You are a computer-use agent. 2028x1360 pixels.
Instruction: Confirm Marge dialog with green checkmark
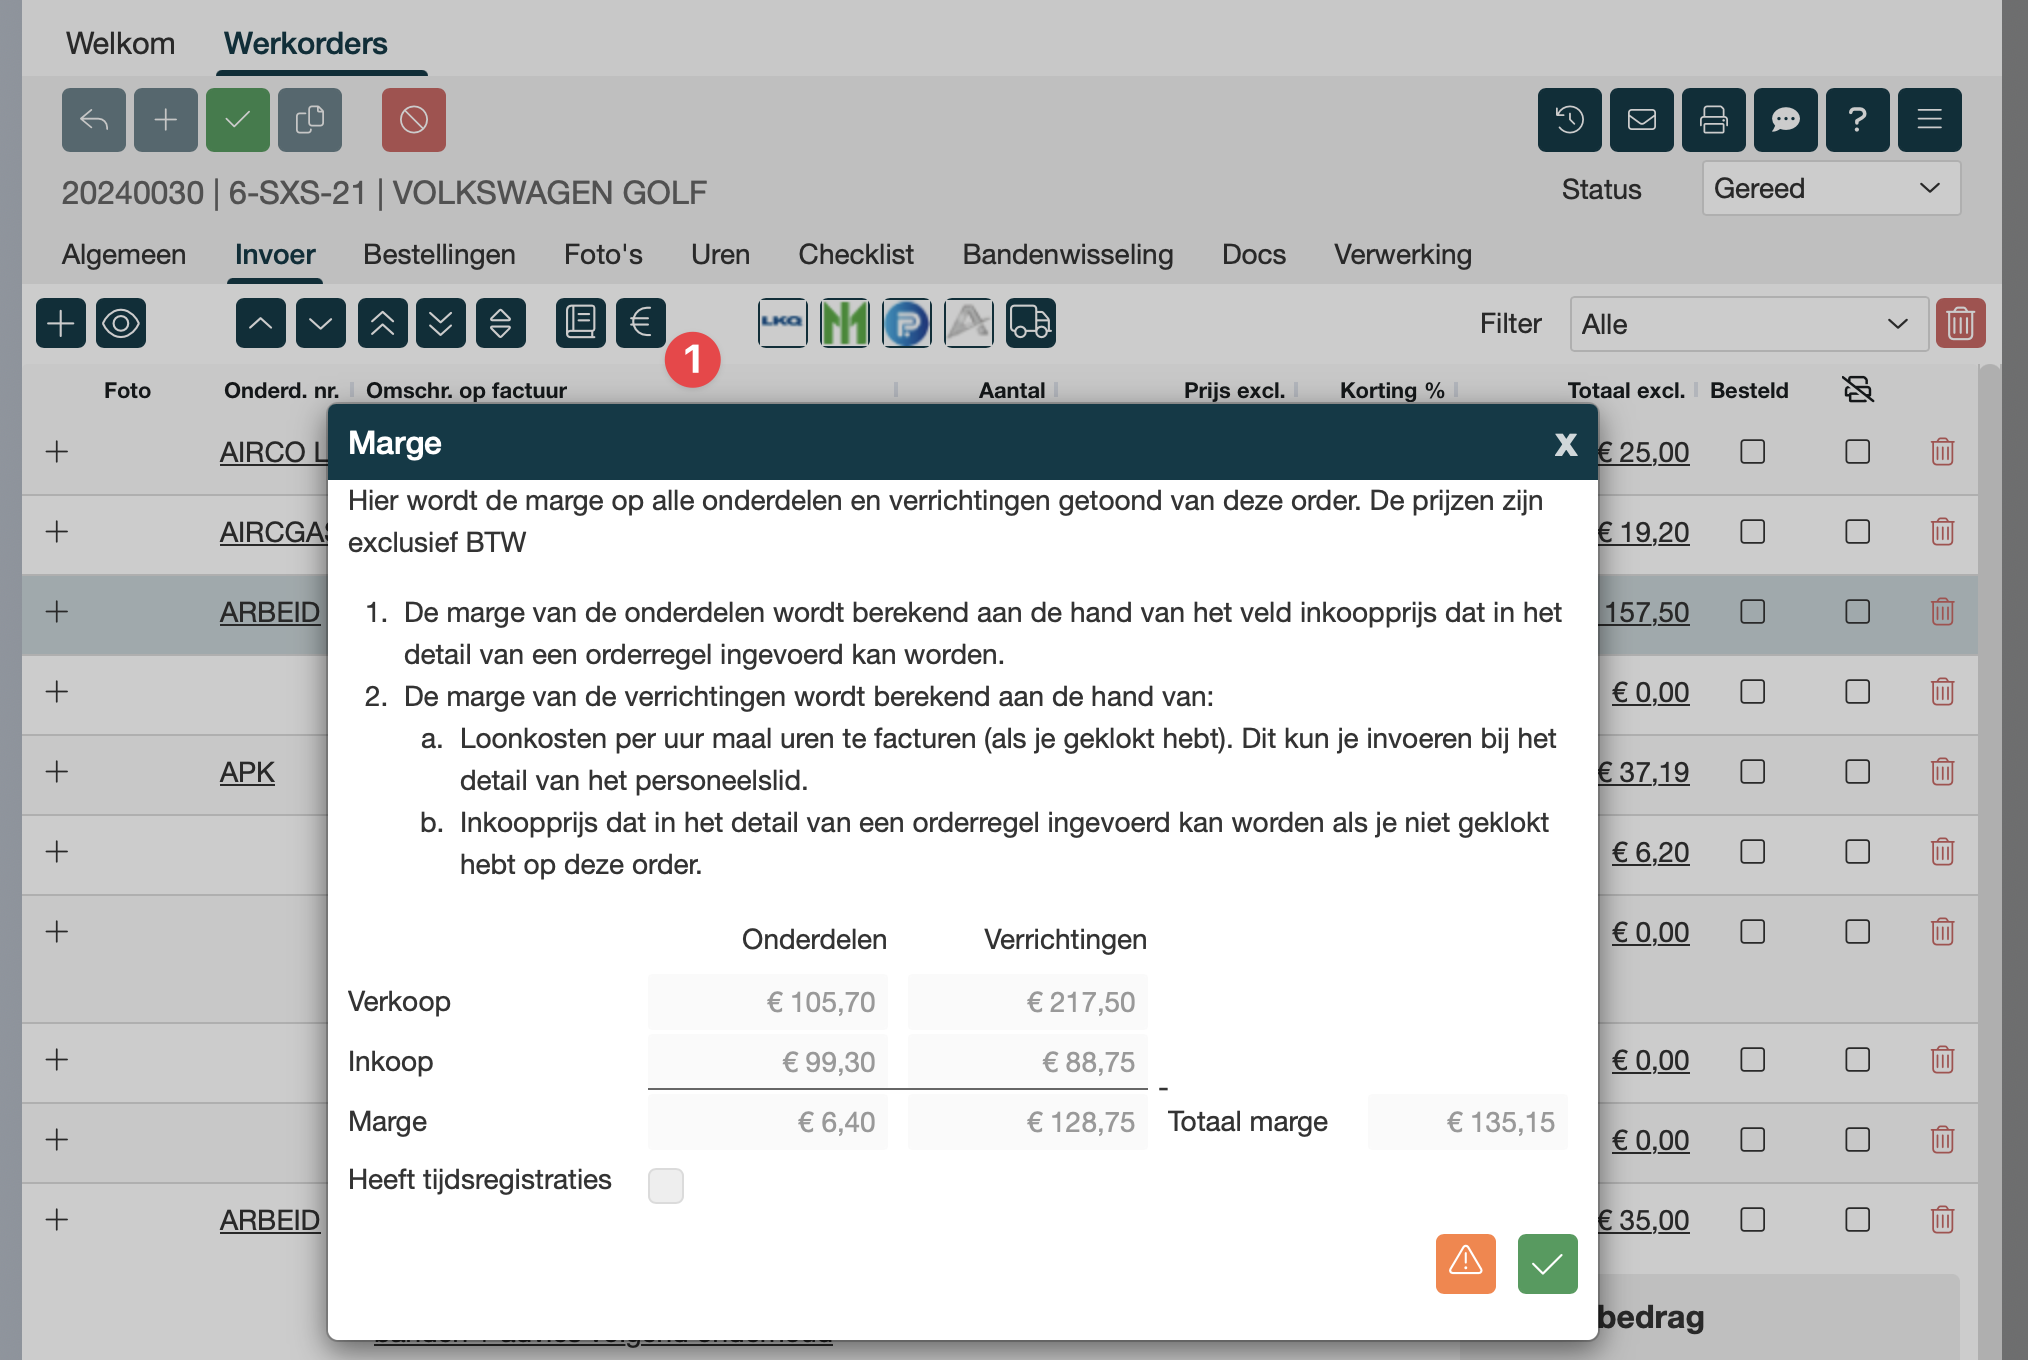pyautogui.click(x=1547, y=1264)
